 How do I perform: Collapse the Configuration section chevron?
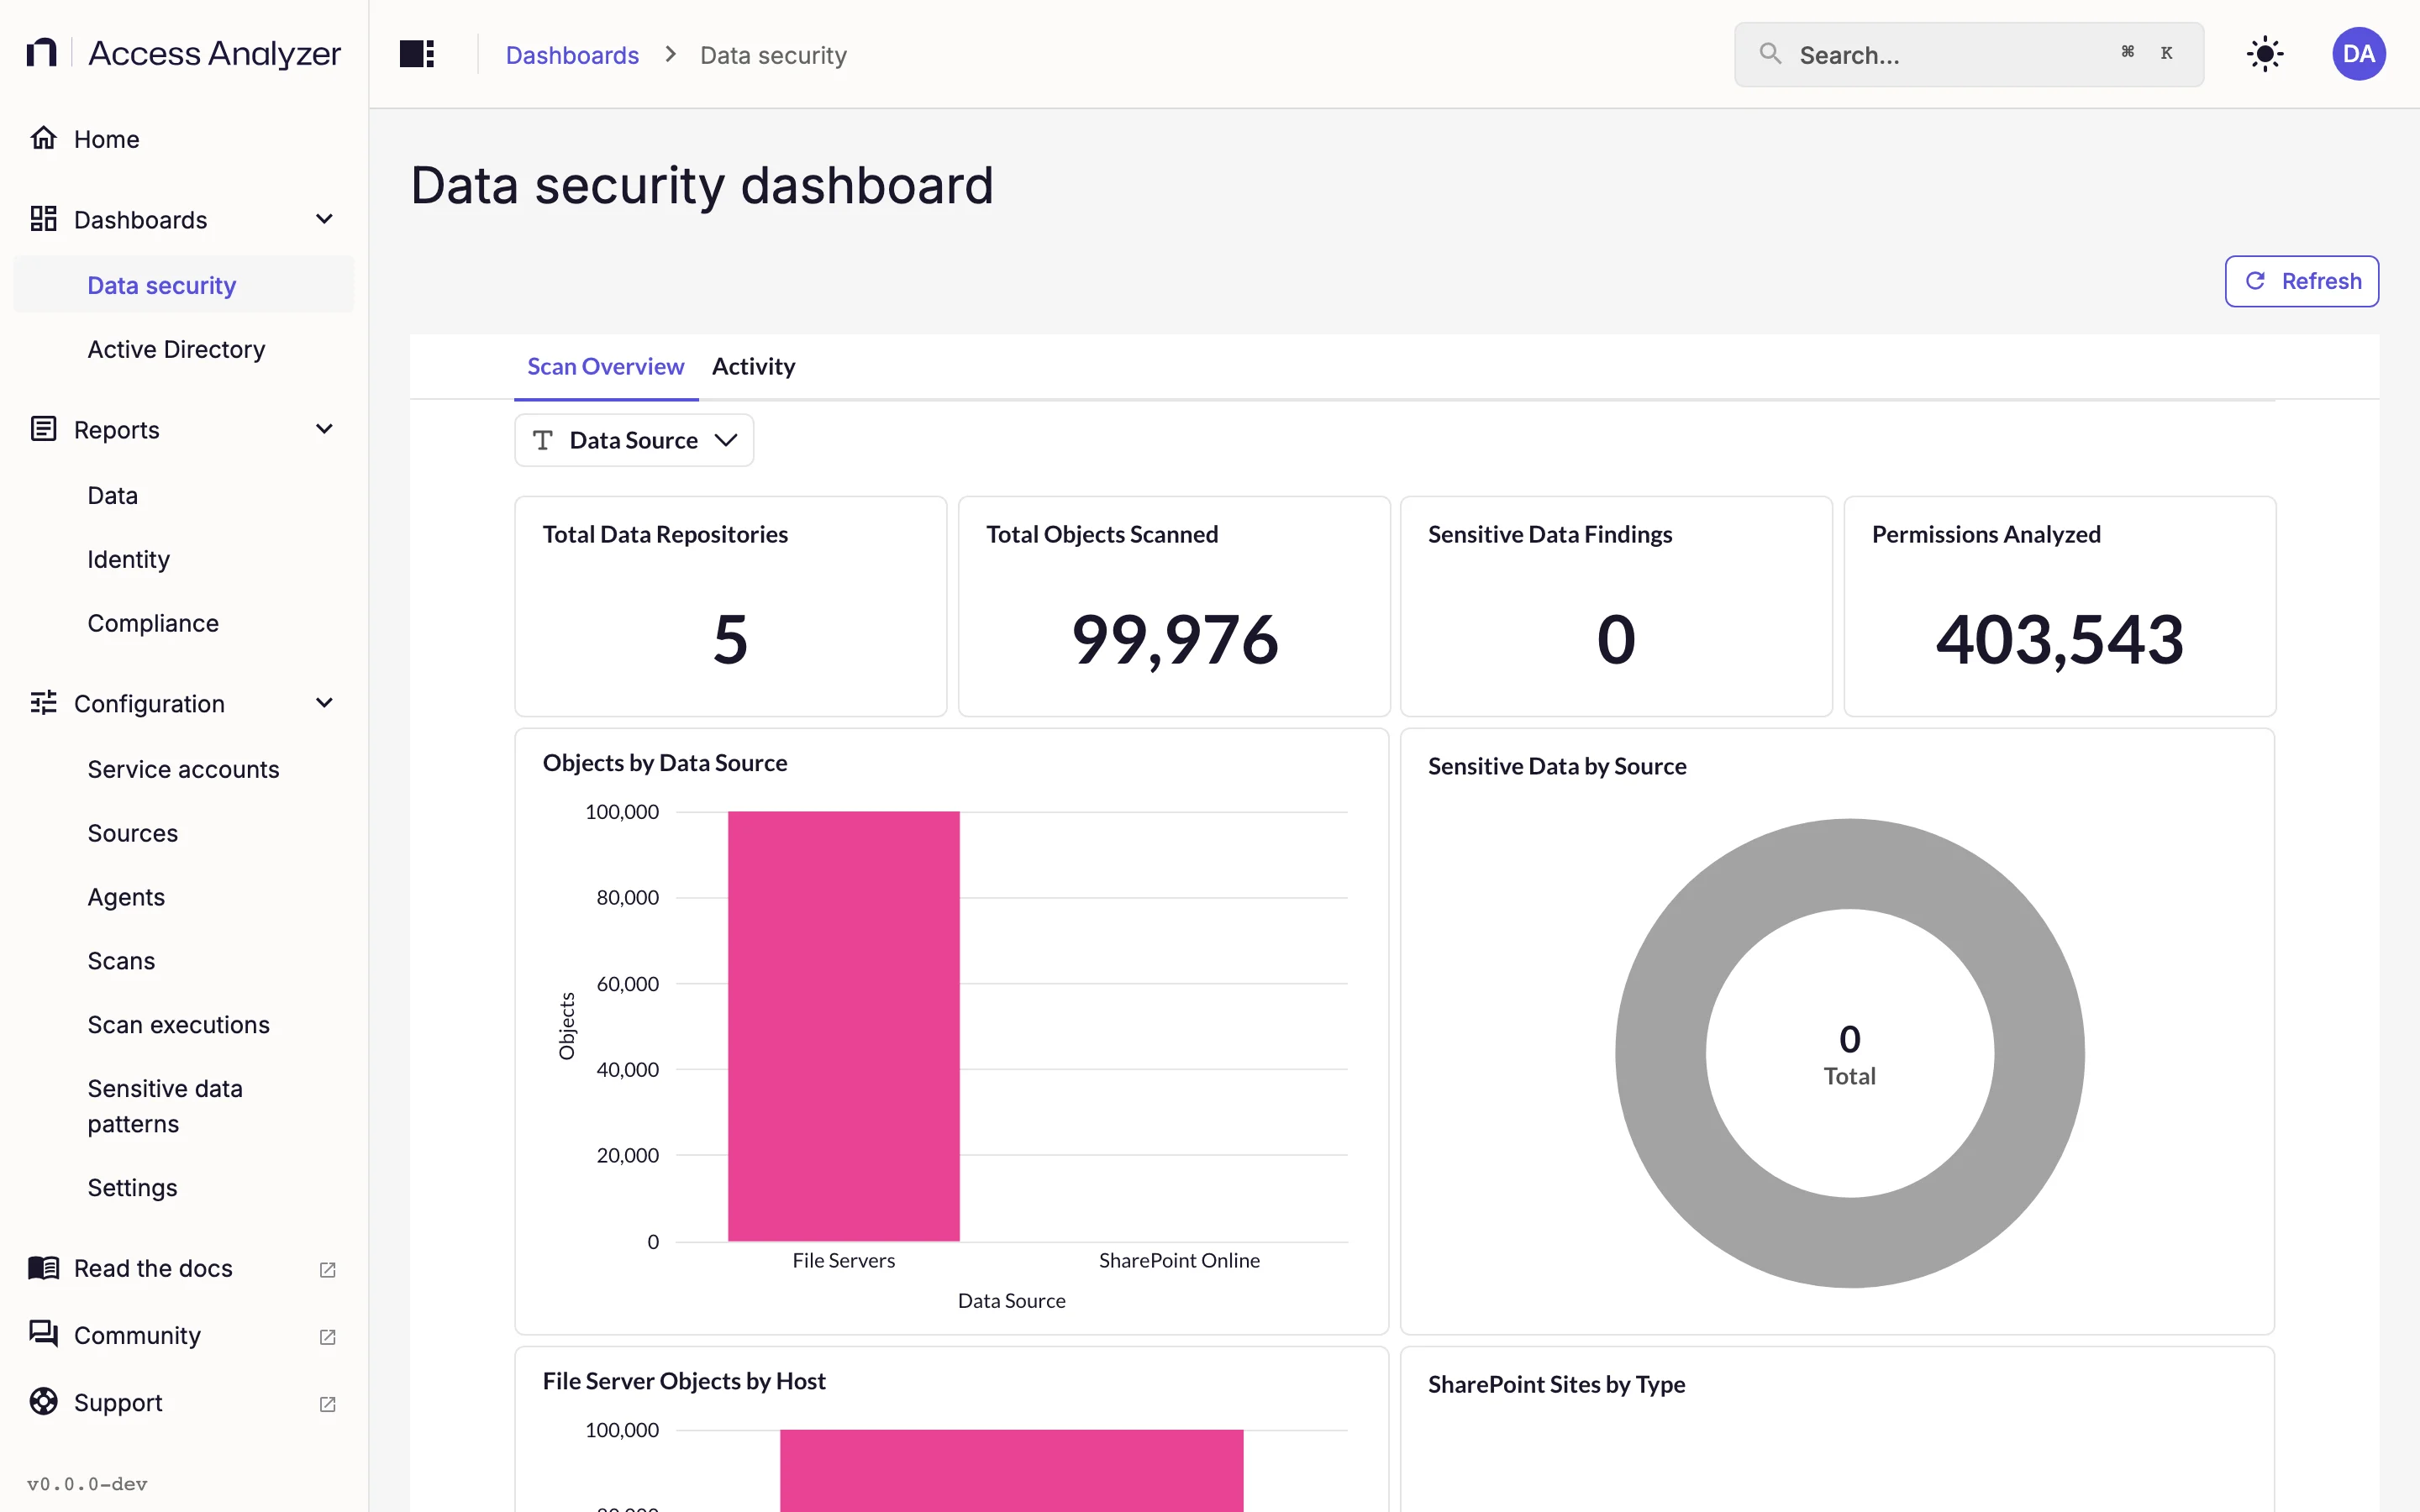324,703
